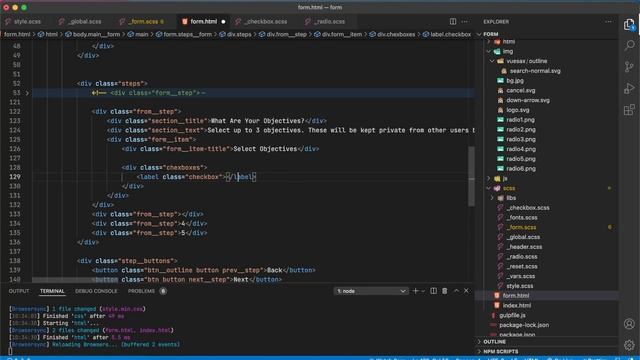Open logo.svg file
The image size is (640, 360).
(x=518, y=110)
